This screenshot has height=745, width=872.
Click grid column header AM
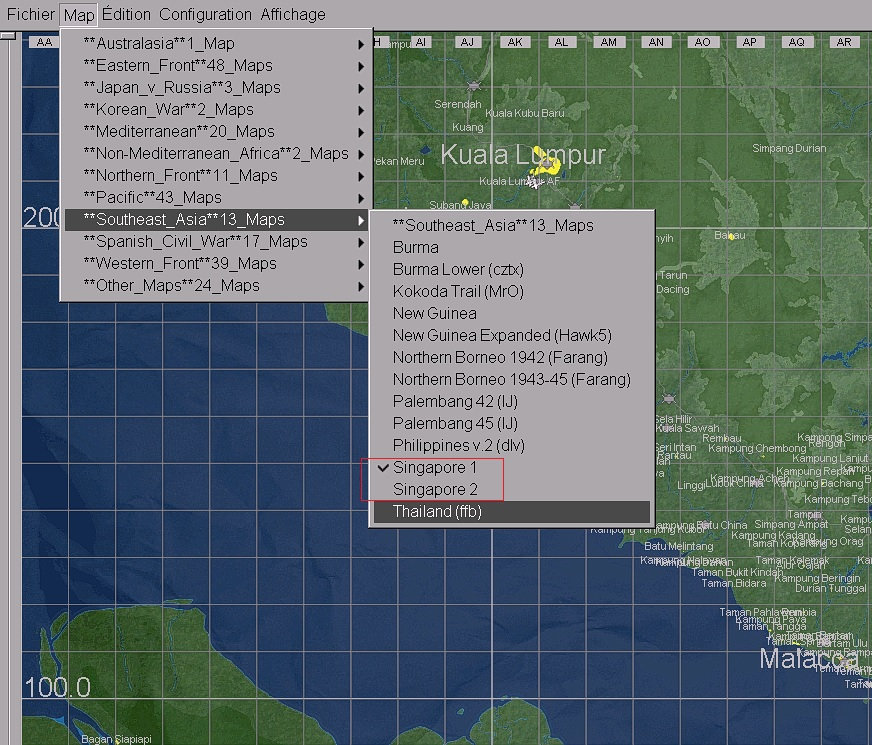[609, 42]
